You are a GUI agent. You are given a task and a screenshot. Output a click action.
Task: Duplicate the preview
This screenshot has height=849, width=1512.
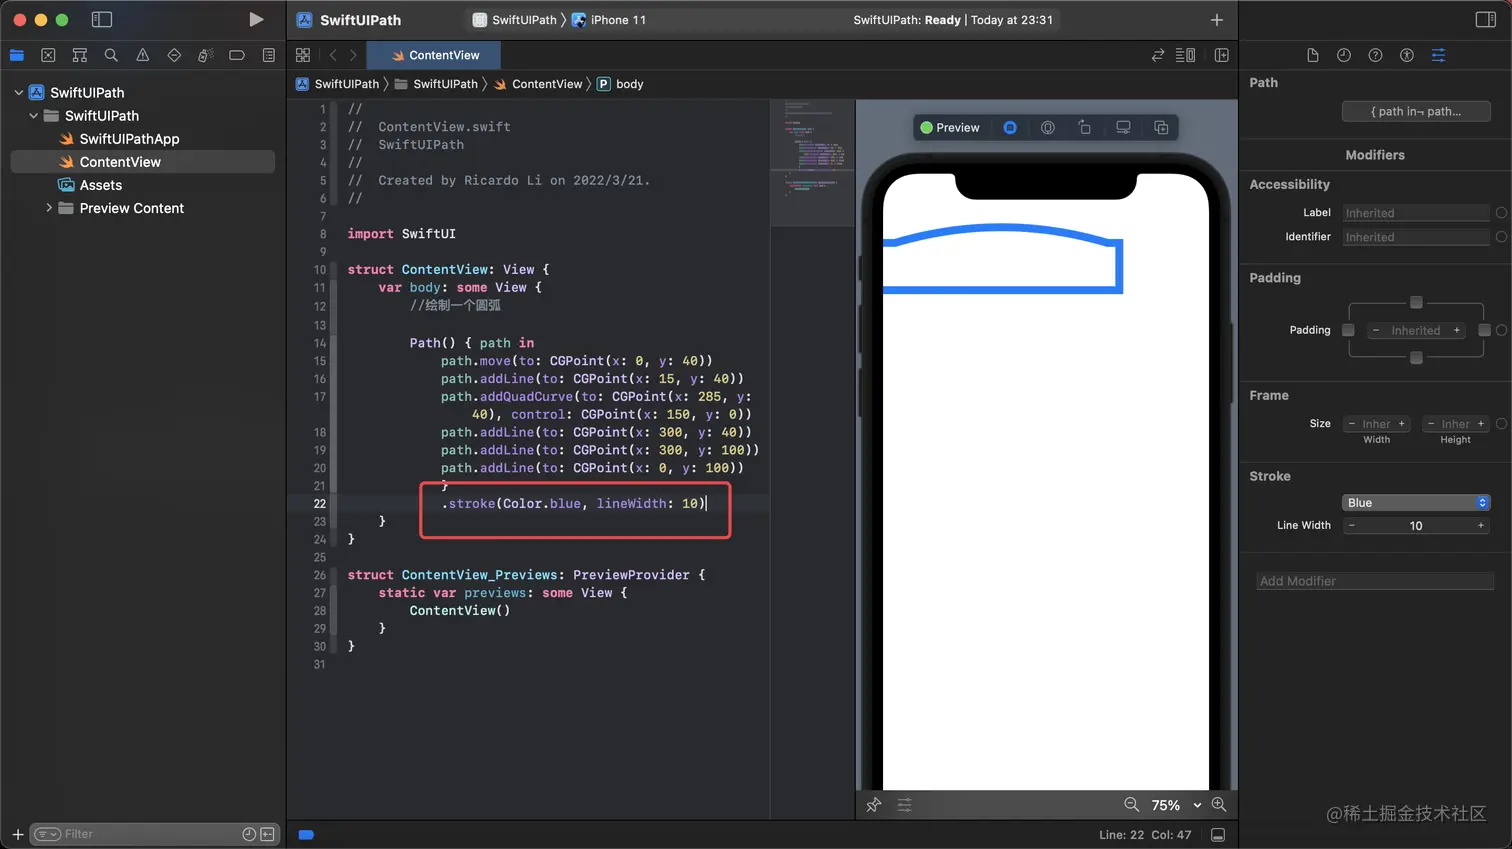coord(1161,127)
